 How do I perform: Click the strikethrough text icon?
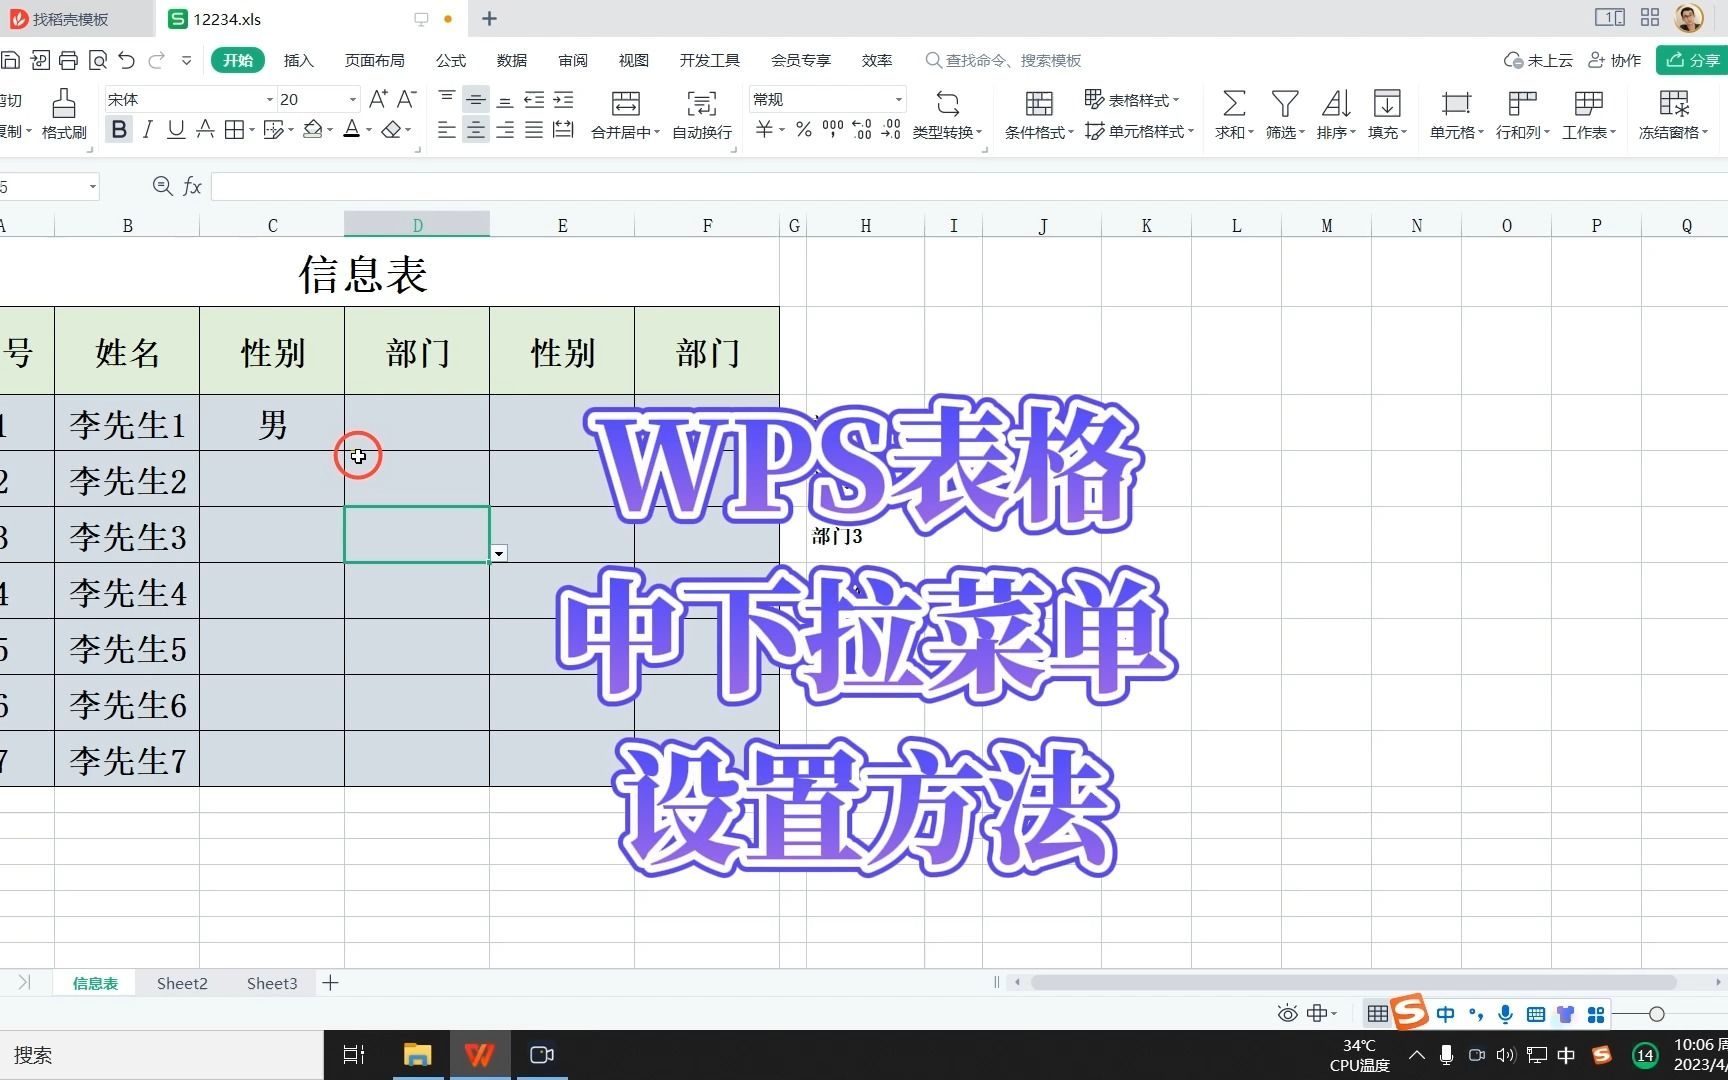(205, 130)
